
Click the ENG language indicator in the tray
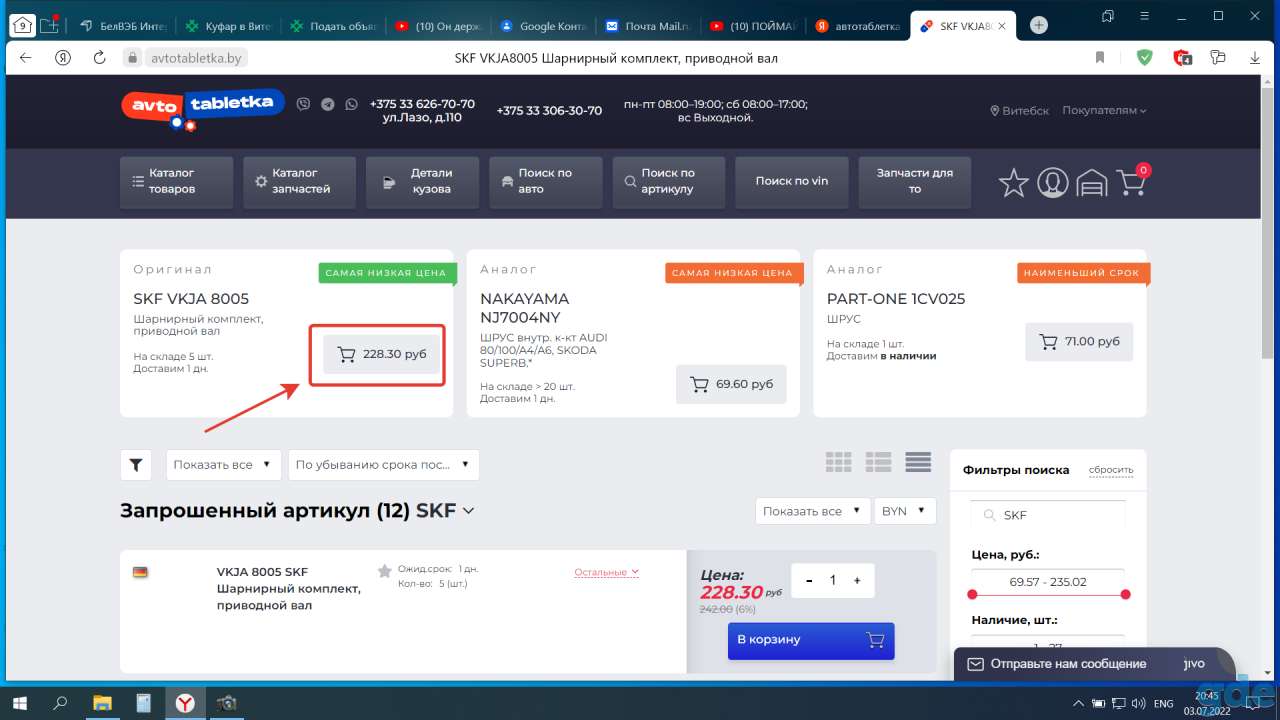pyautogui.click(x=1163, y=704)
